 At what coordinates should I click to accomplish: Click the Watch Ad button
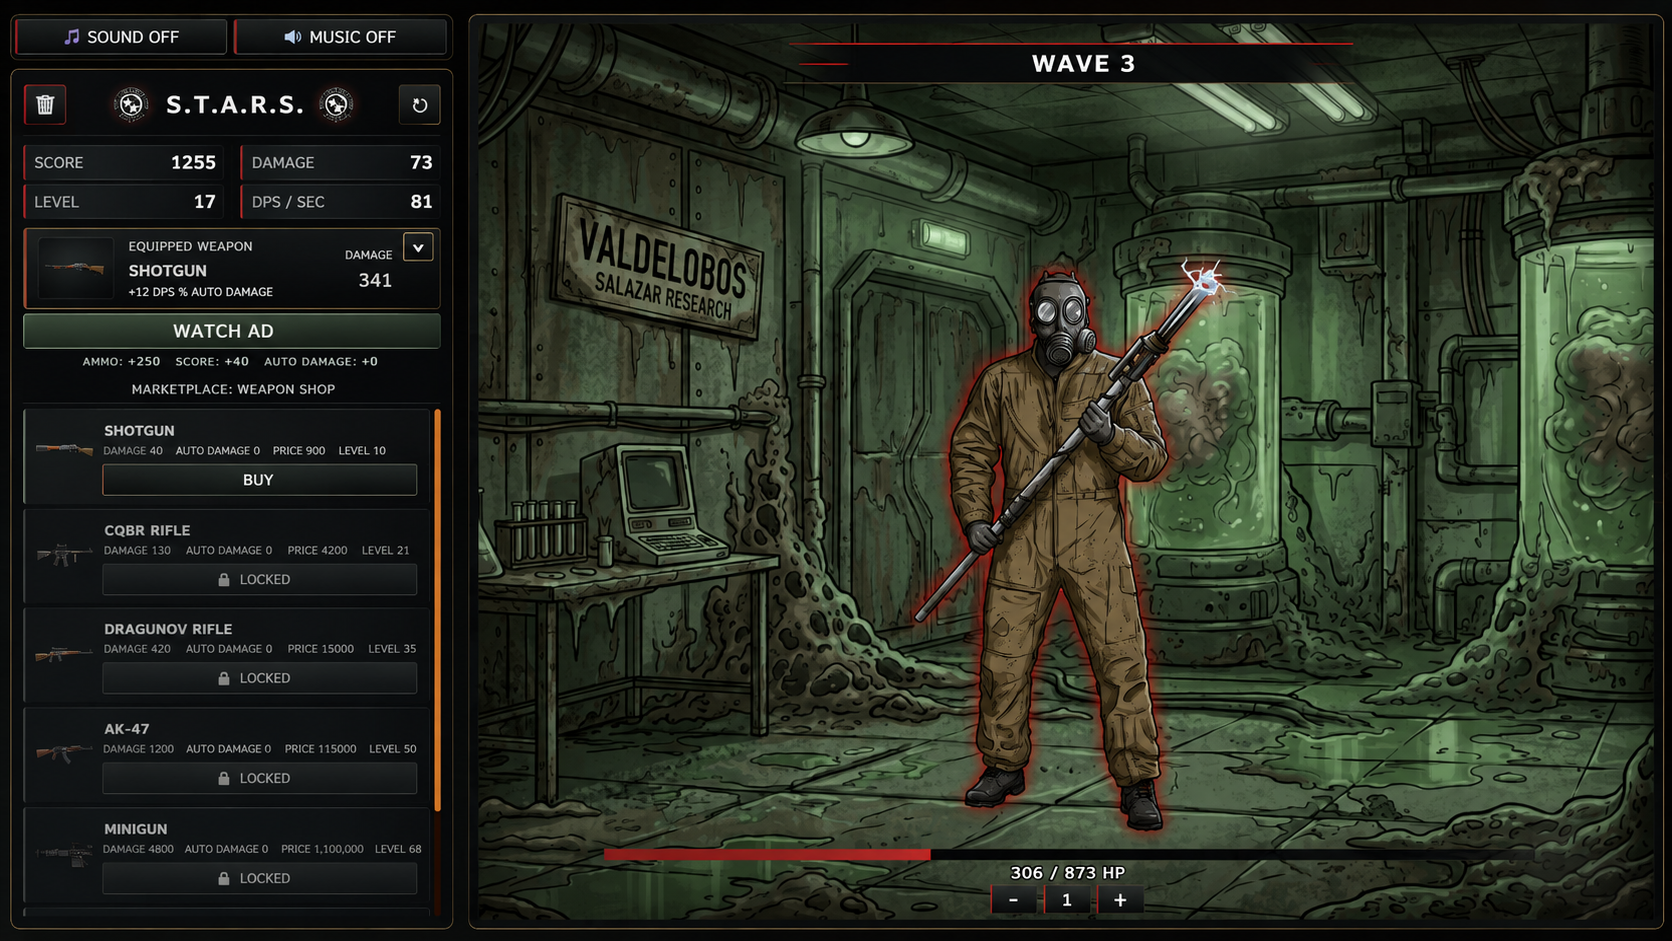coord(232,331)
